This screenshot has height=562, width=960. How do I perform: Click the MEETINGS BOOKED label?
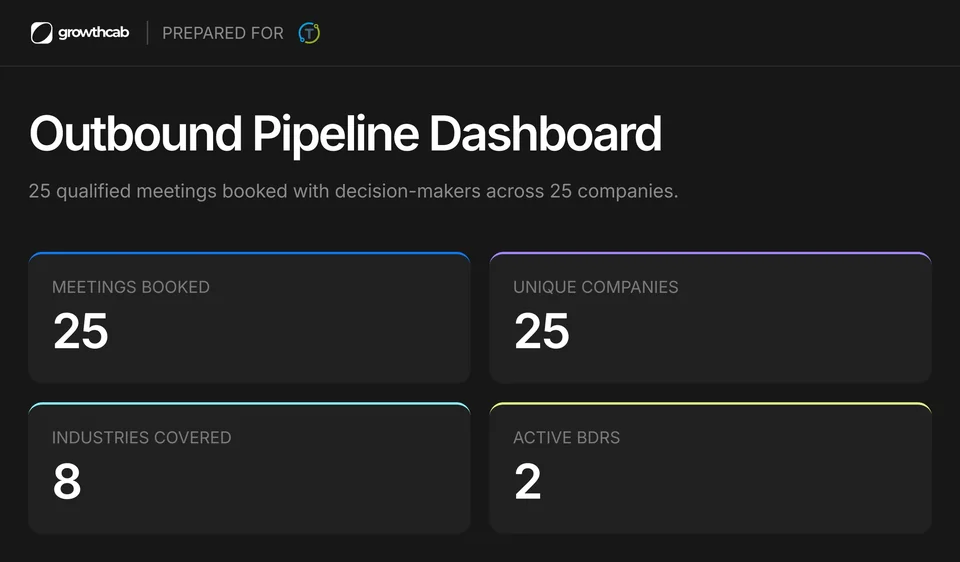coord(131,287)
